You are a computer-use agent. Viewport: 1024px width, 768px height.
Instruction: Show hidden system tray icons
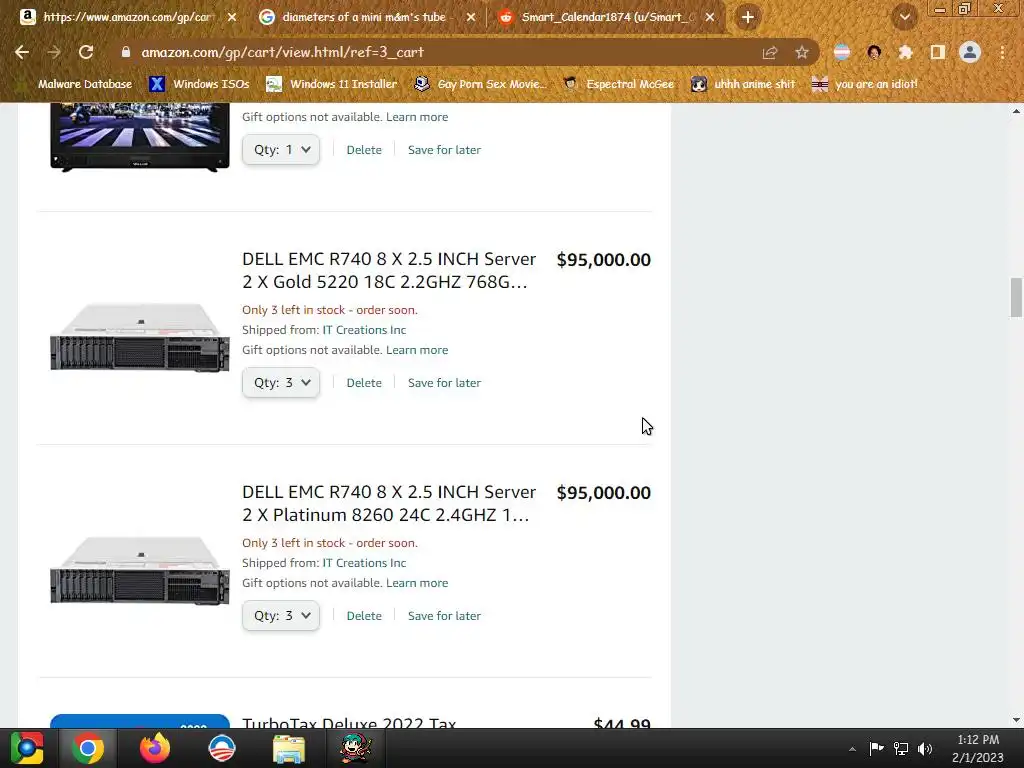[x=852, y=749]
